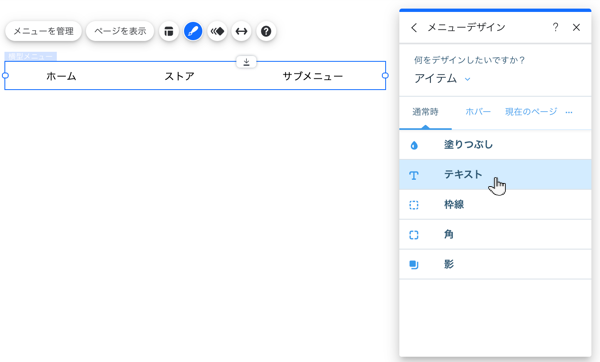Open the 角 settings row
Screen dimensions: 600x362
tap(495, 234)
